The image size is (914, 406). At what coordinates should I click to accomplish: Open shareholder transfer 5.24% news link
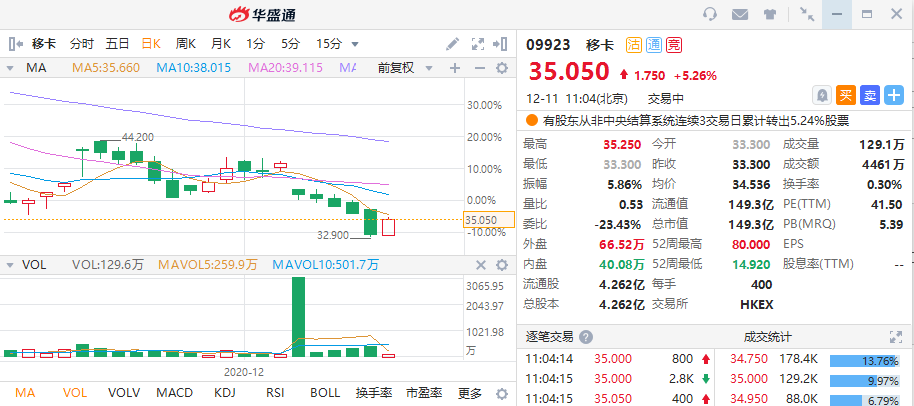click(x=695, y=121)
